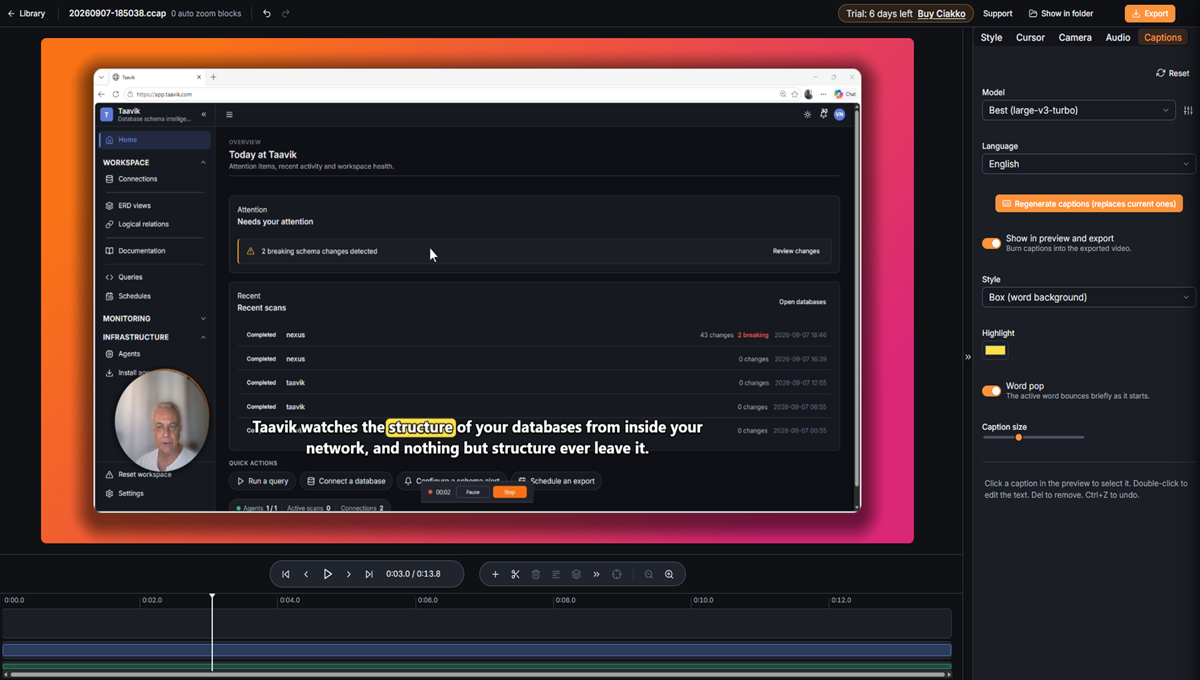Screen dimensions: 1200x680
Task: Click the plus icon in the timeline toolbar
Action: pyautogui.click(x=495, y=574)
